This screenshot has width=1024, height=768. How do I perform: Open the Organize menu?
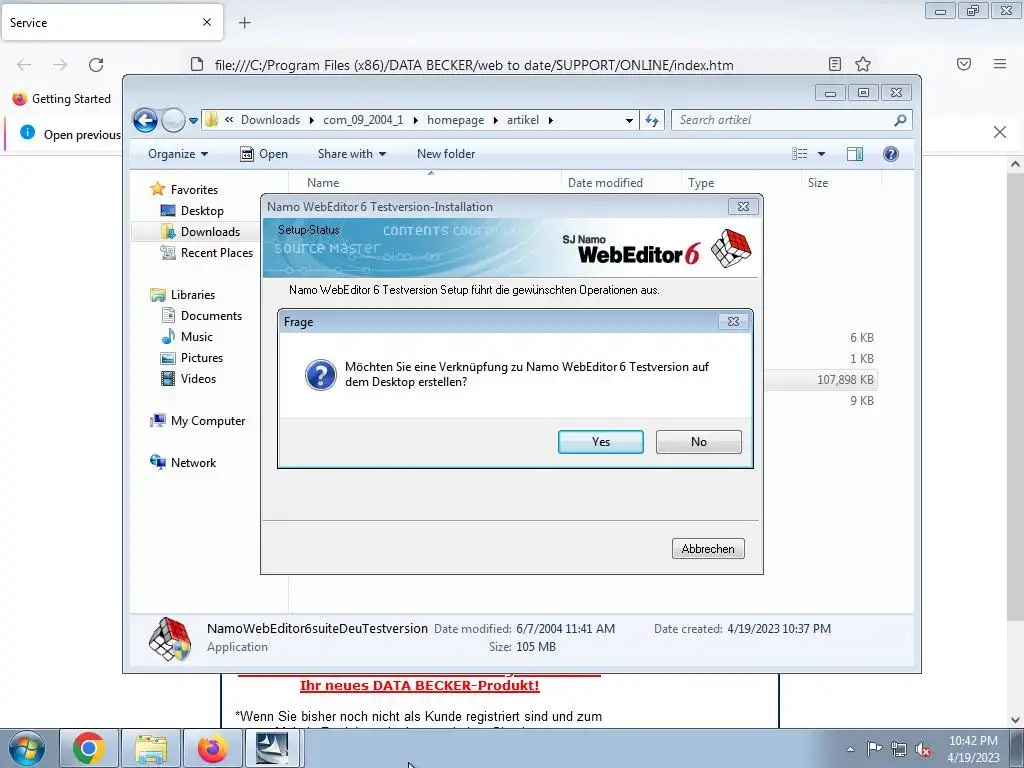coord(178,154)
